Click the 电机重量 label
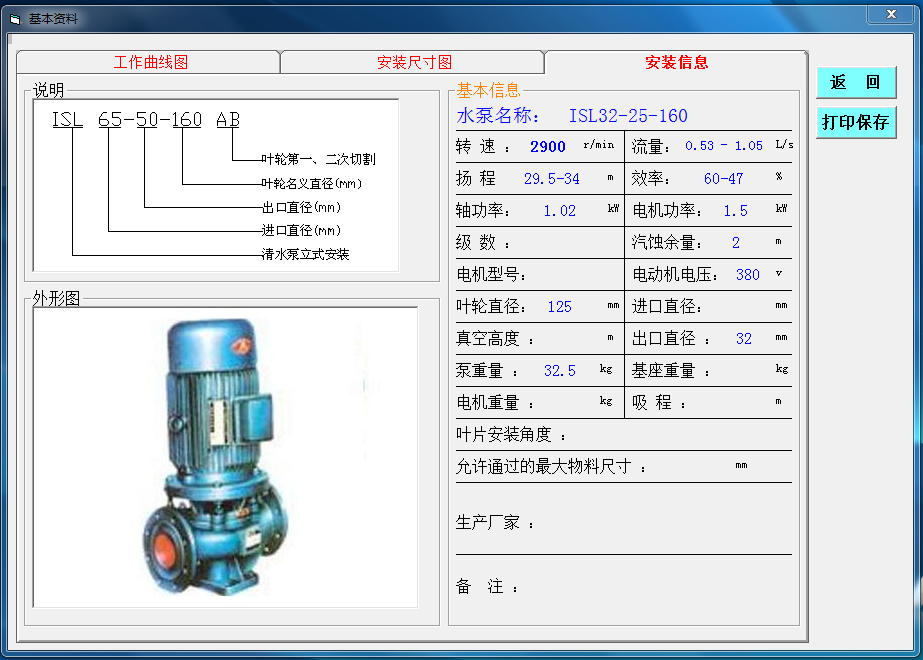The height and width of the screenshot is (660, 923). (x=494, y=403)
